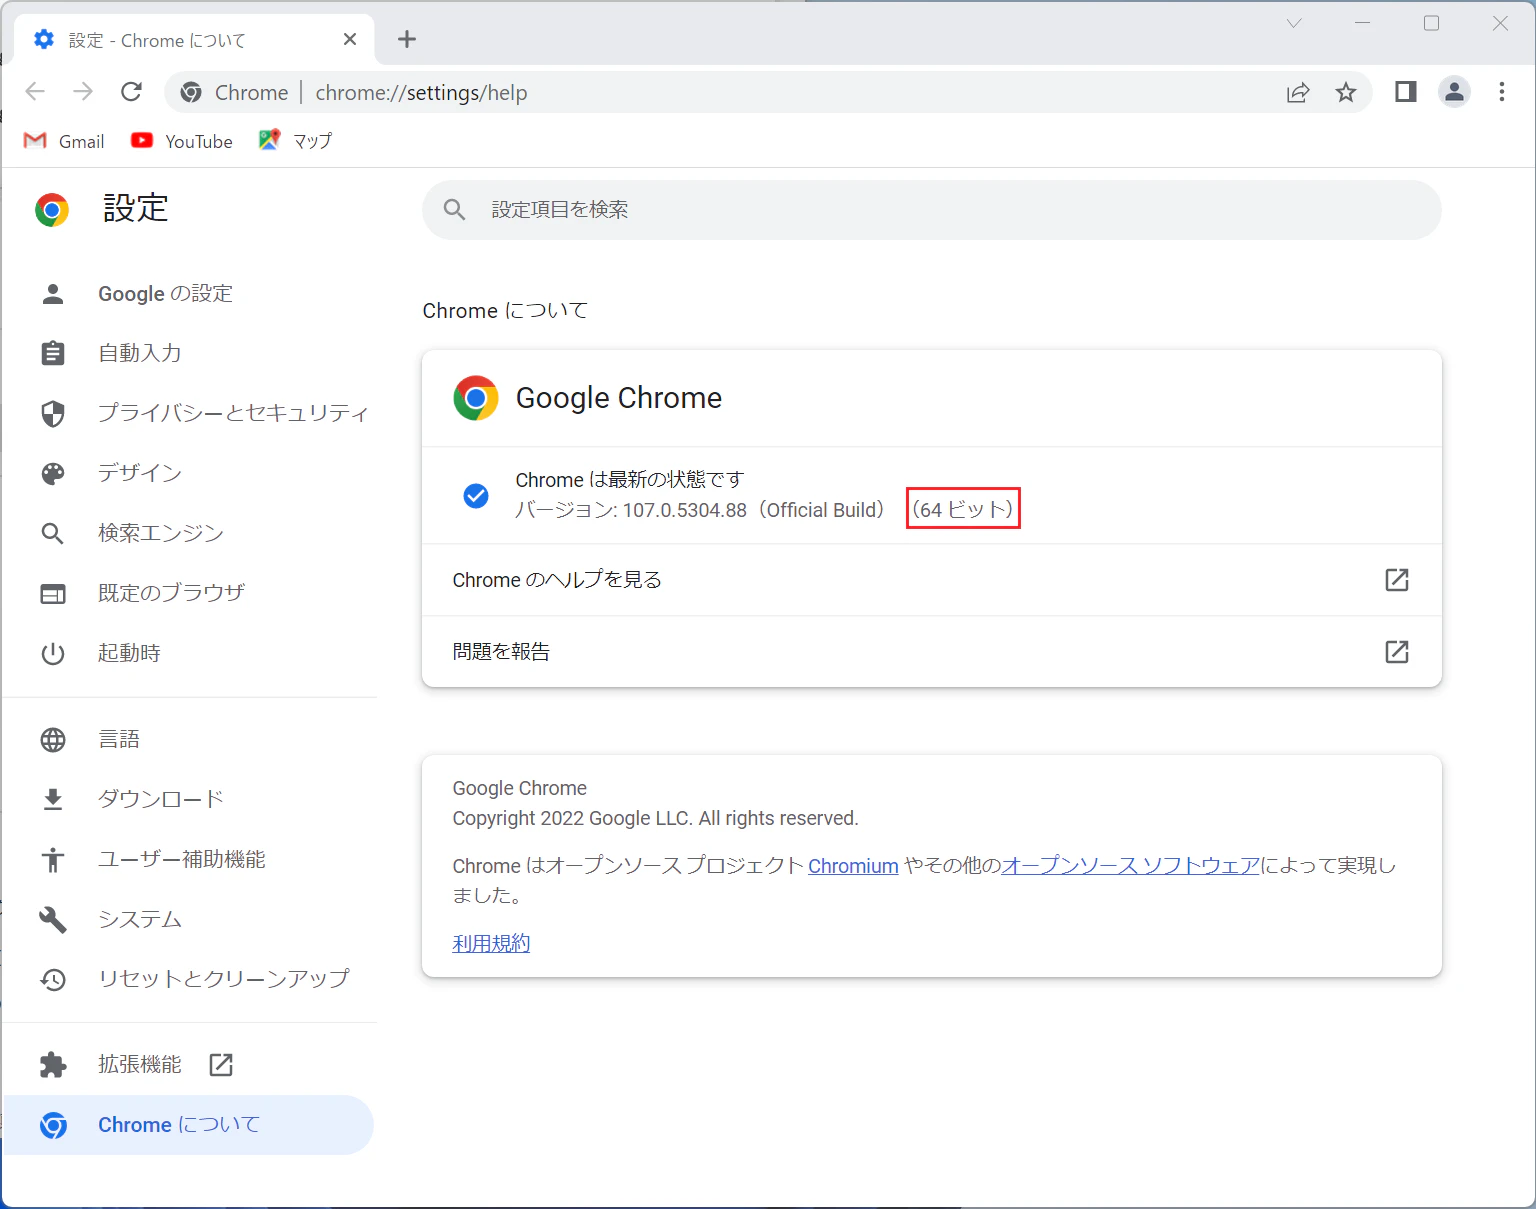Open the tab search chevron
The height and width of the screenshot is (1209, 1536).
[x=1294, y=23]
